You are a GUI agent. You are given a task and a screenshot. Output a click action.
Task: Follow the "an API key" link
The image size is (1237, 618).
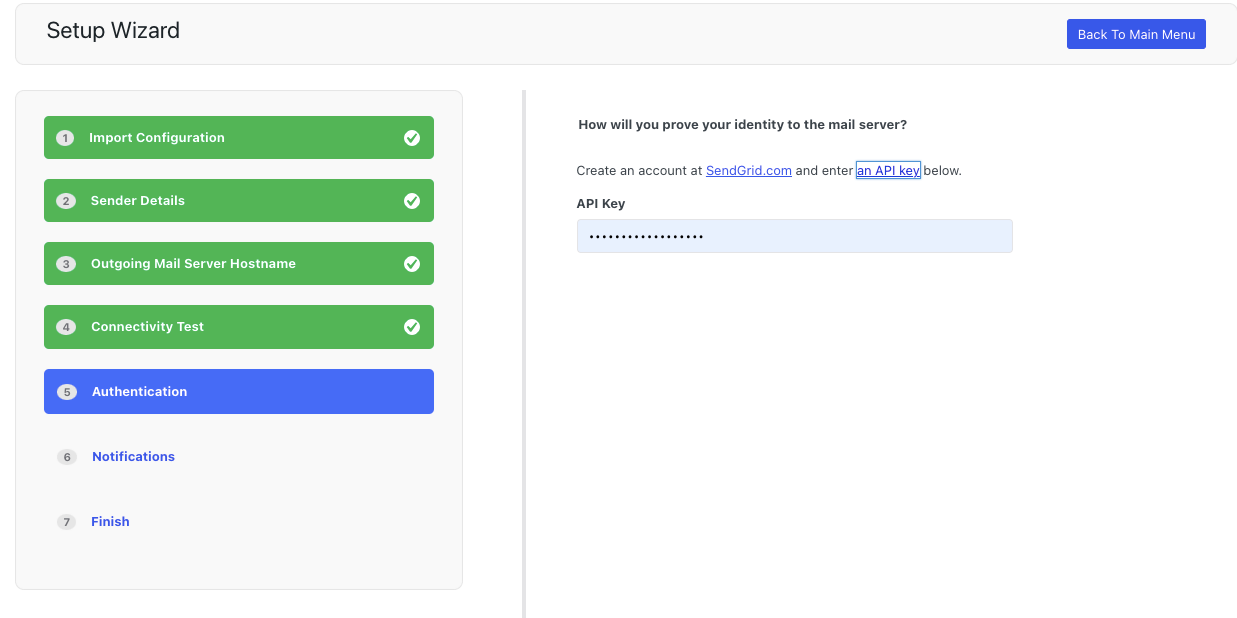tap(887, 171)
